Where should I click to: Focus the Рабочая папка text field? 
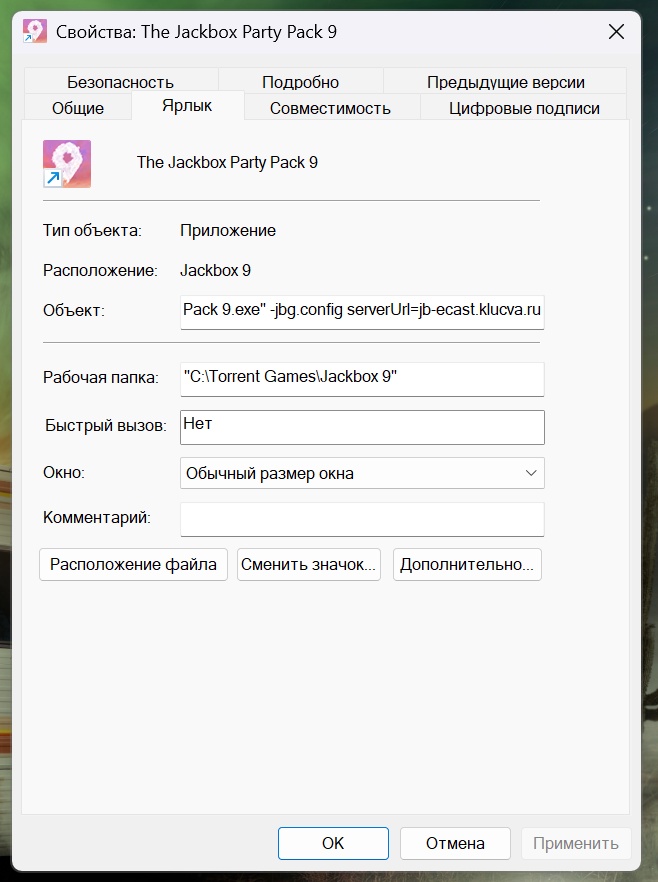click(362, 378)
